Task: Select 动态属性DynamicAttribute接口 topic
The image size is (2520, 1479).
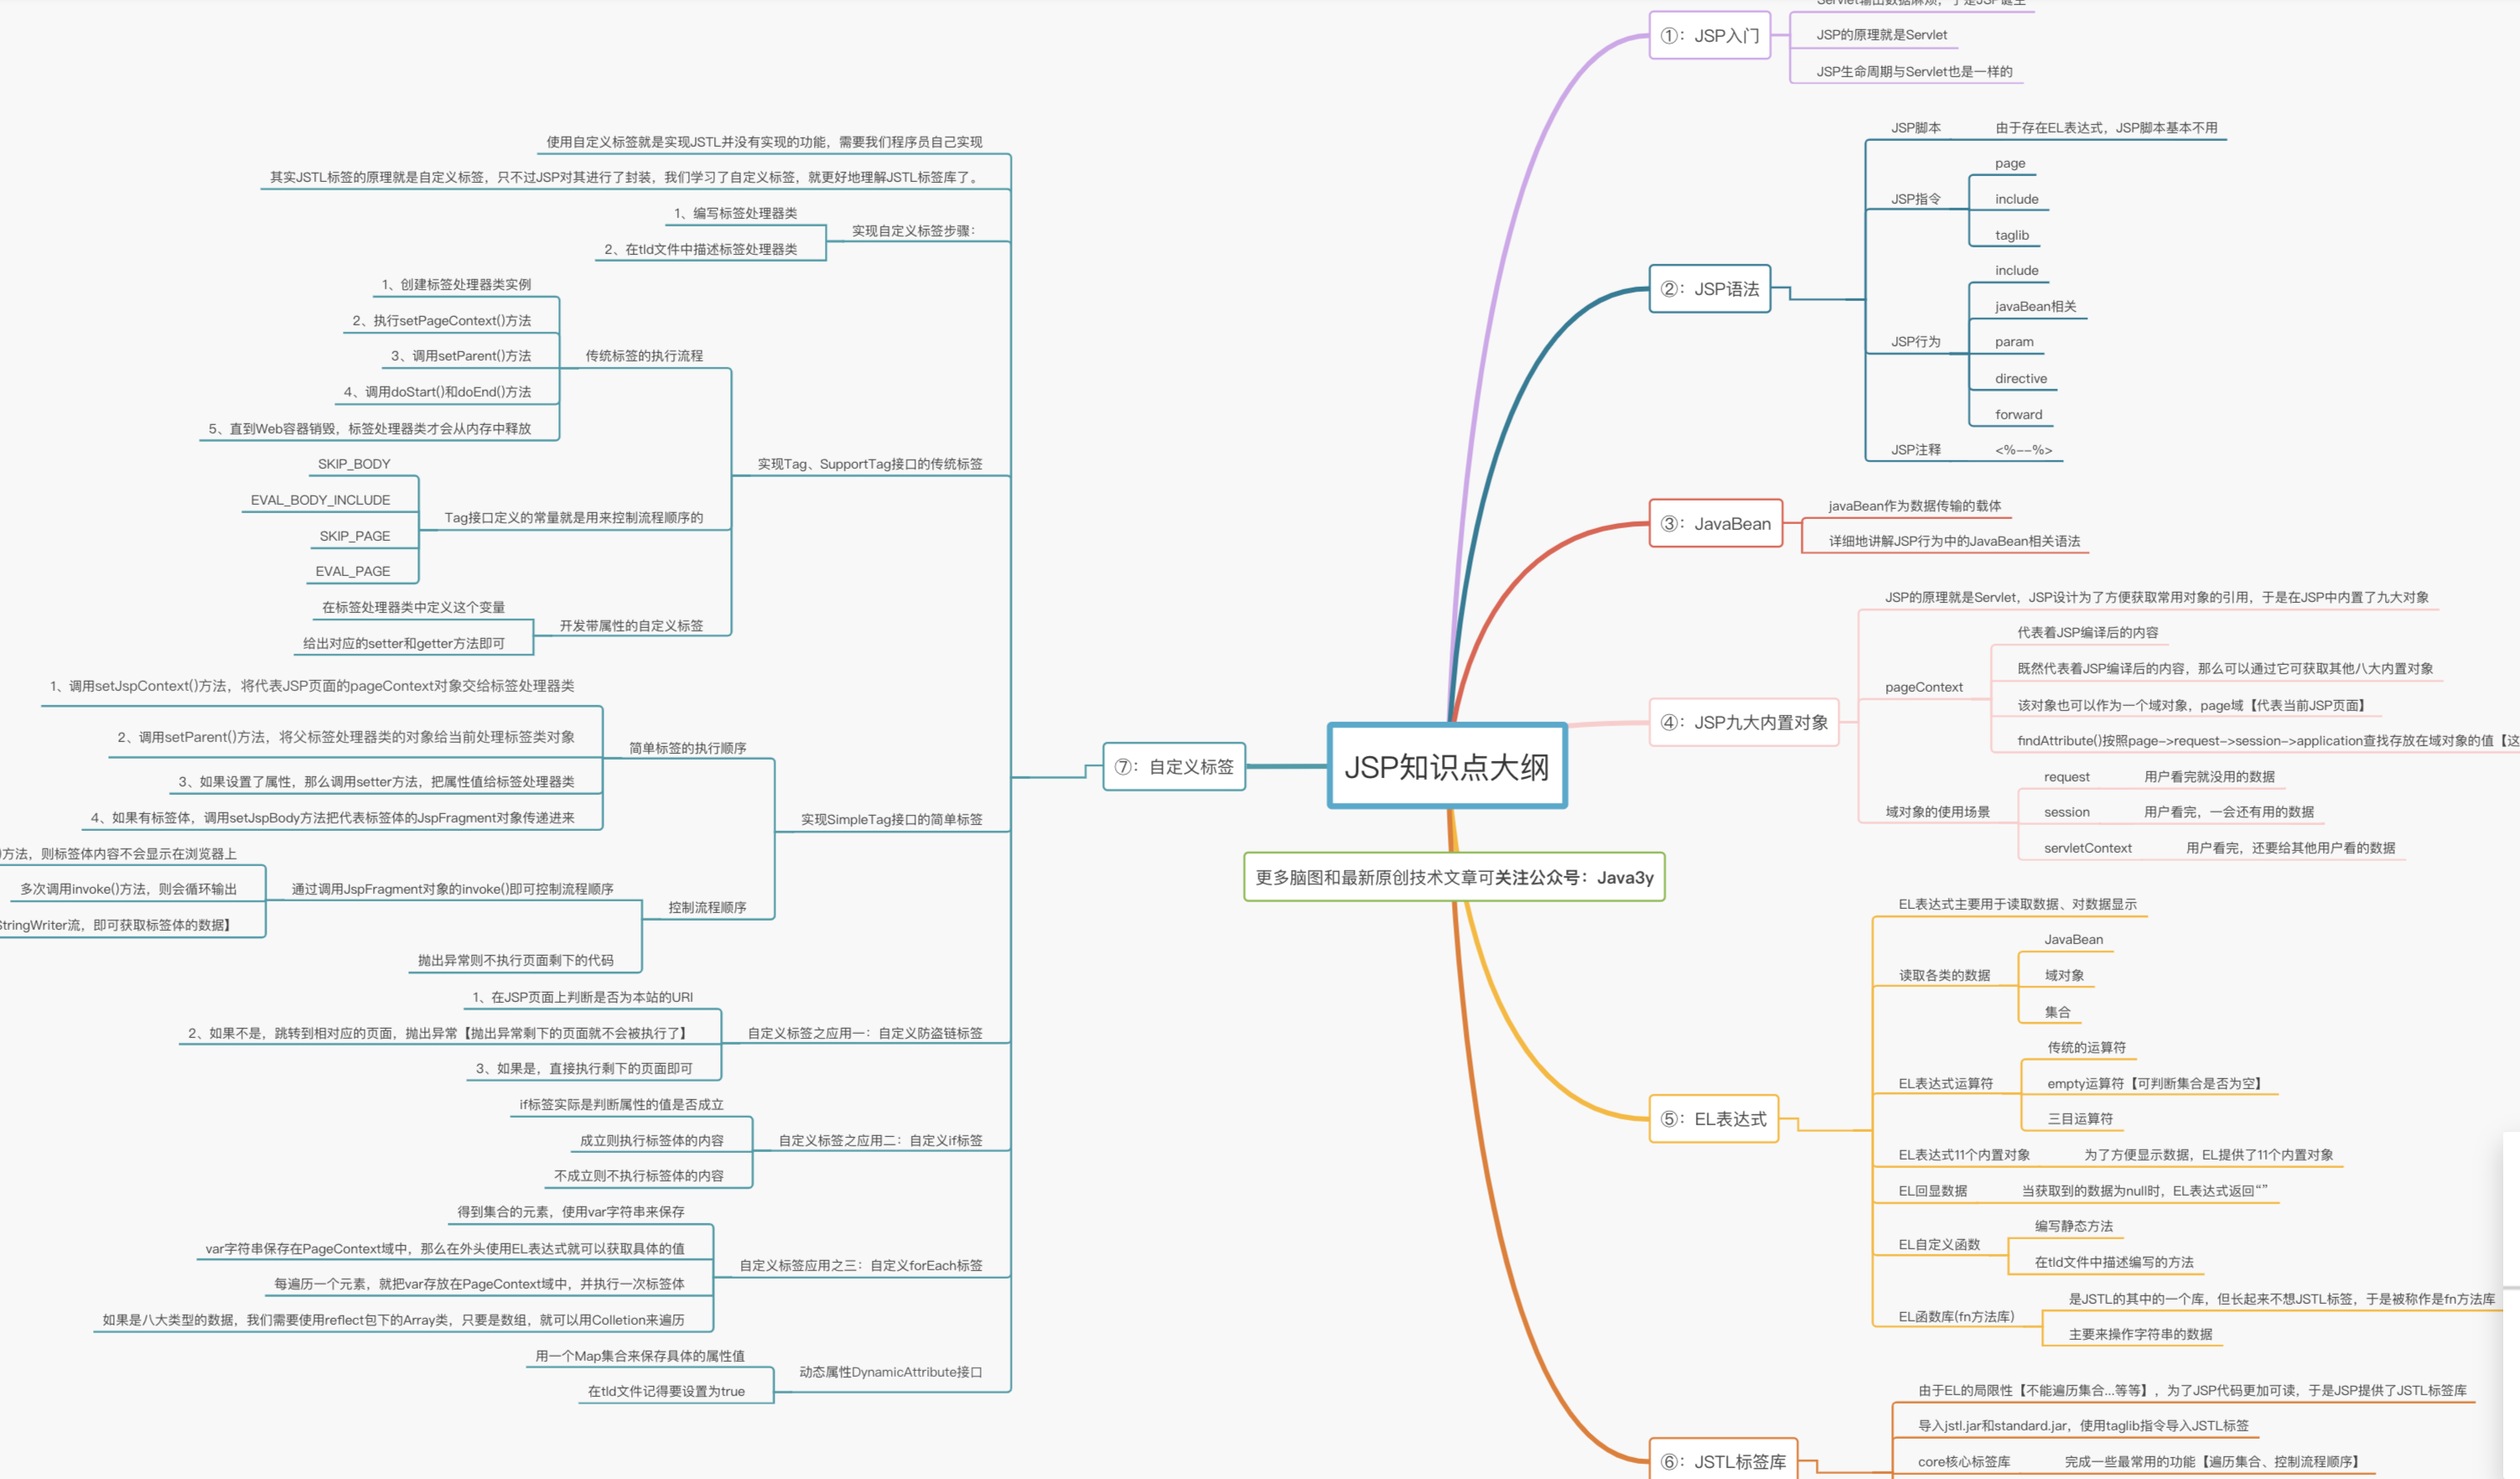Action: (889, 1372)
